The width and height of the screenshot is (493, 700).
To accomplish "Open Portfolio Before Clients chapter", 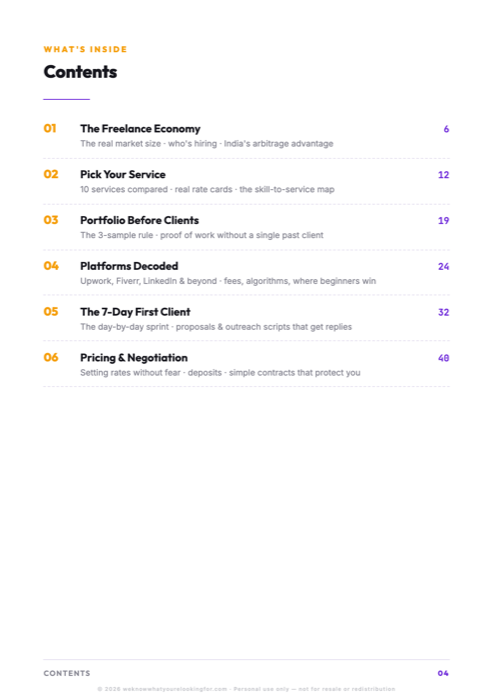I will tap(139, 220).
